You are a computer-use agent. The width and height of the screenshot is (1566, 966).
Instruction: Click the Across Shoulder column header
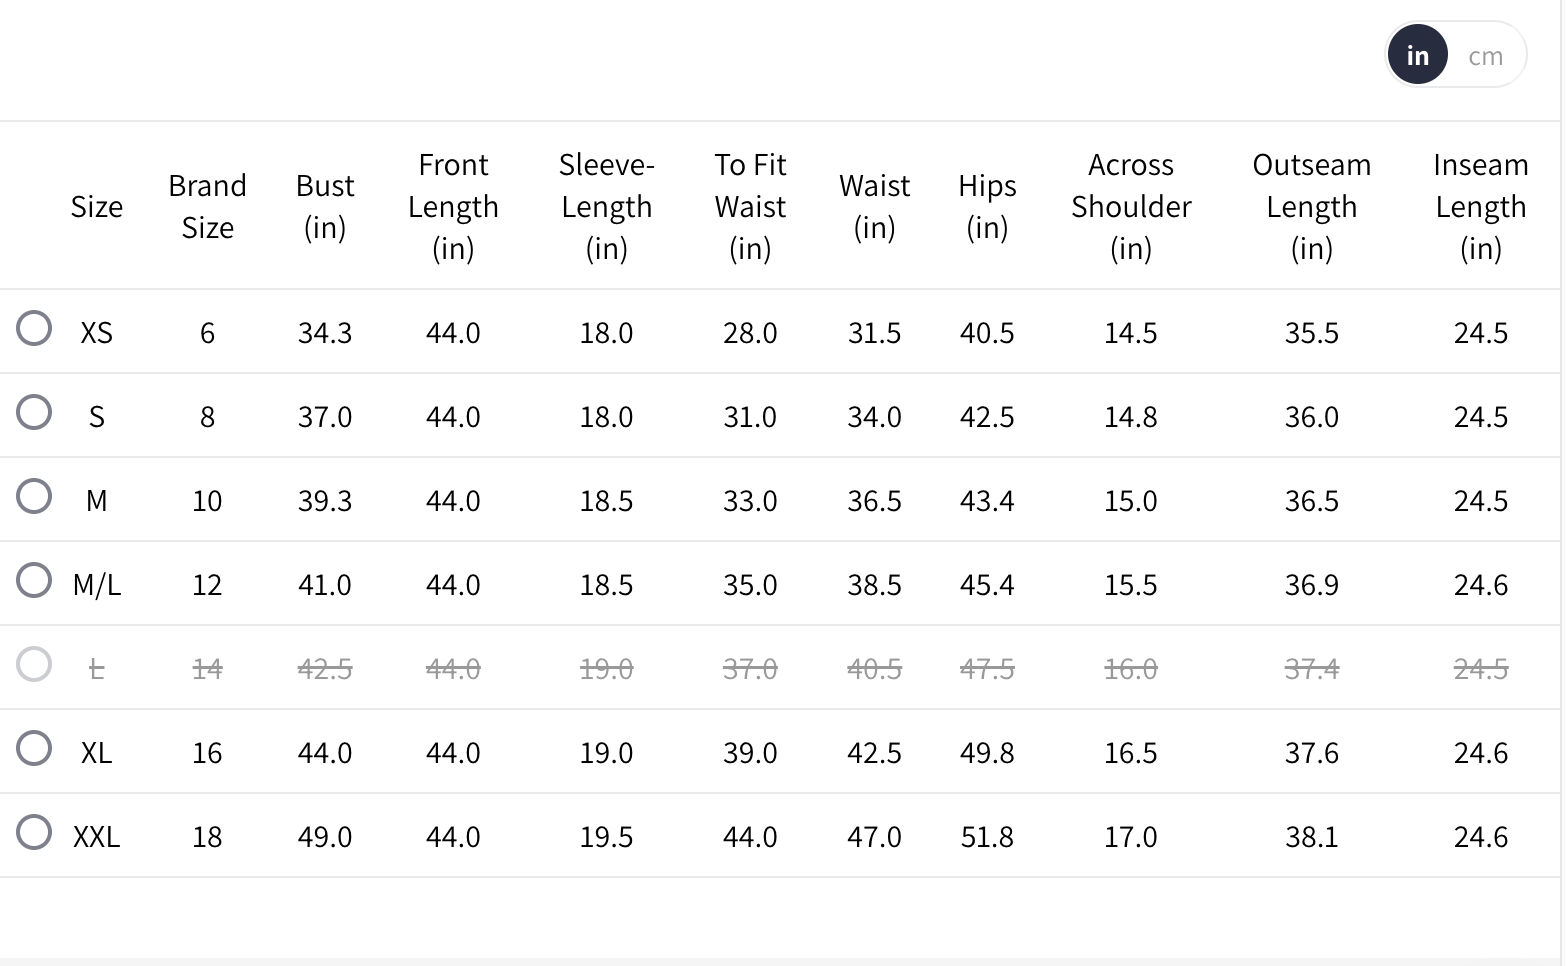1131,207
